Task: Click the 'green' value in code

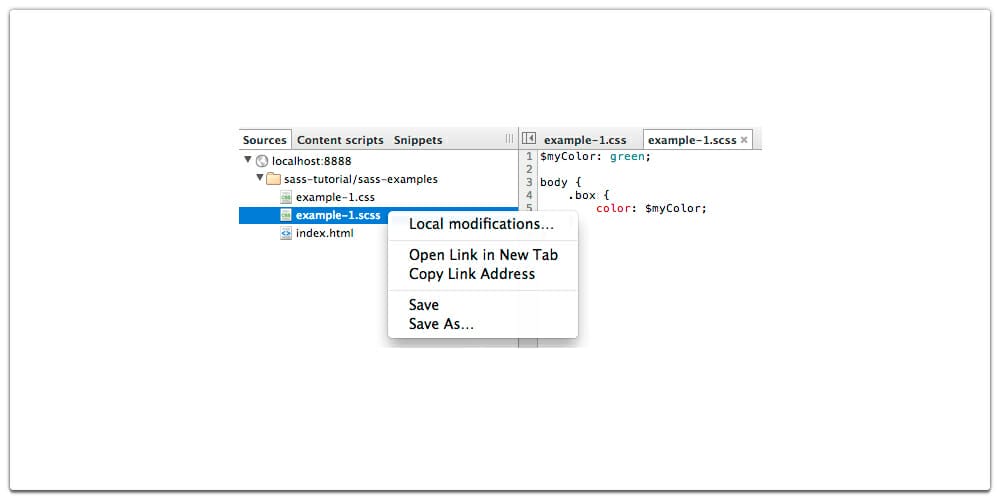Action: (x=627, y=156)
